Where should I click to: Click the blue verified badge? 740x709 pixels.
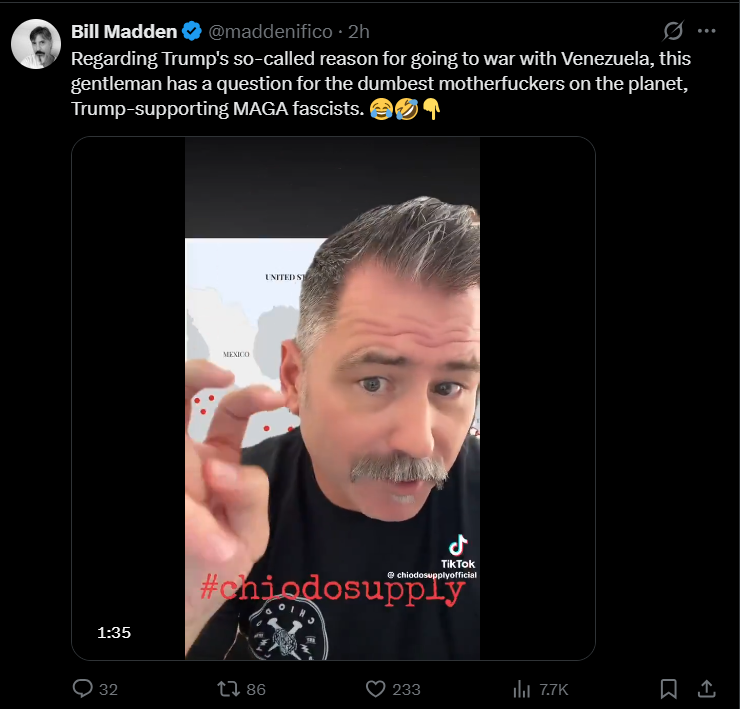(x=192, y=31)
